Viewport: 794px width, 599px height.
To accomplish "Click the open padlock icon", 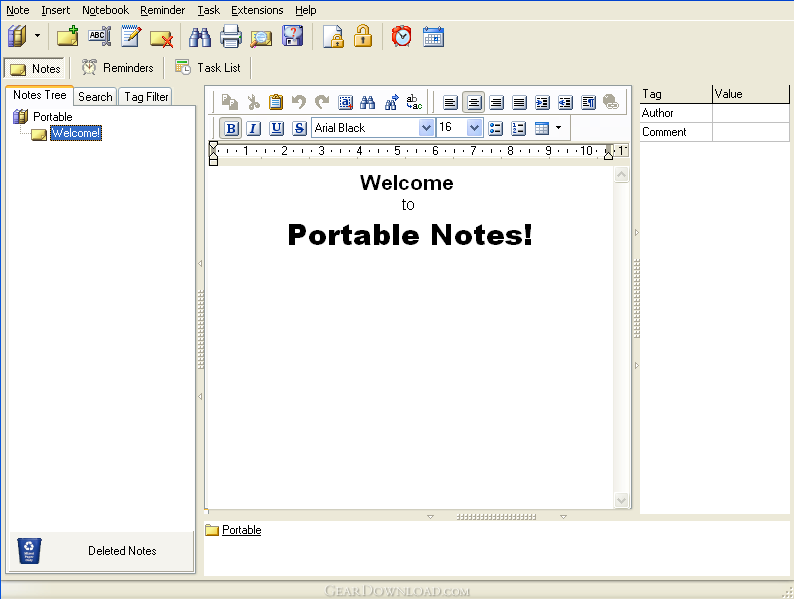I will pyautogui.click(x=363, y=36).
